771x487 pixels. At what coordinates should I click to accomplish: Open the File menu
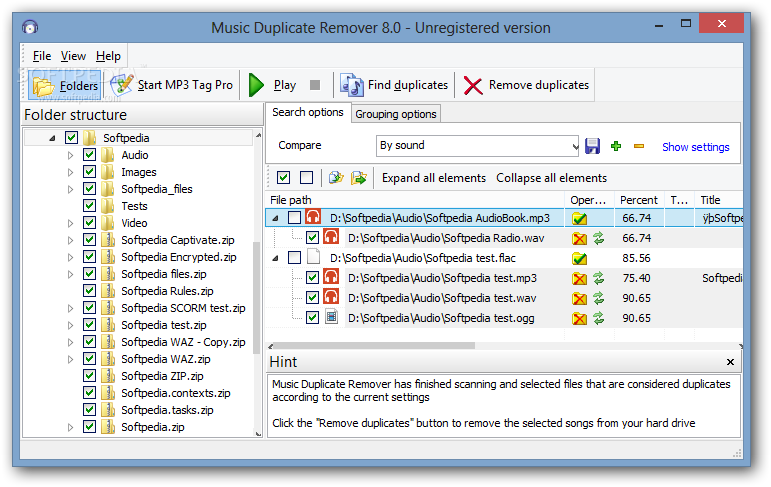42,56
